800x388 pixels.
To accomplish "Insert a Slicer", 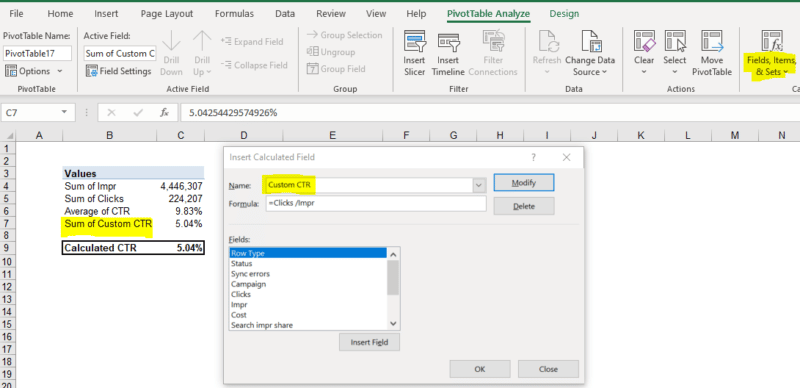I will point(414,53).
